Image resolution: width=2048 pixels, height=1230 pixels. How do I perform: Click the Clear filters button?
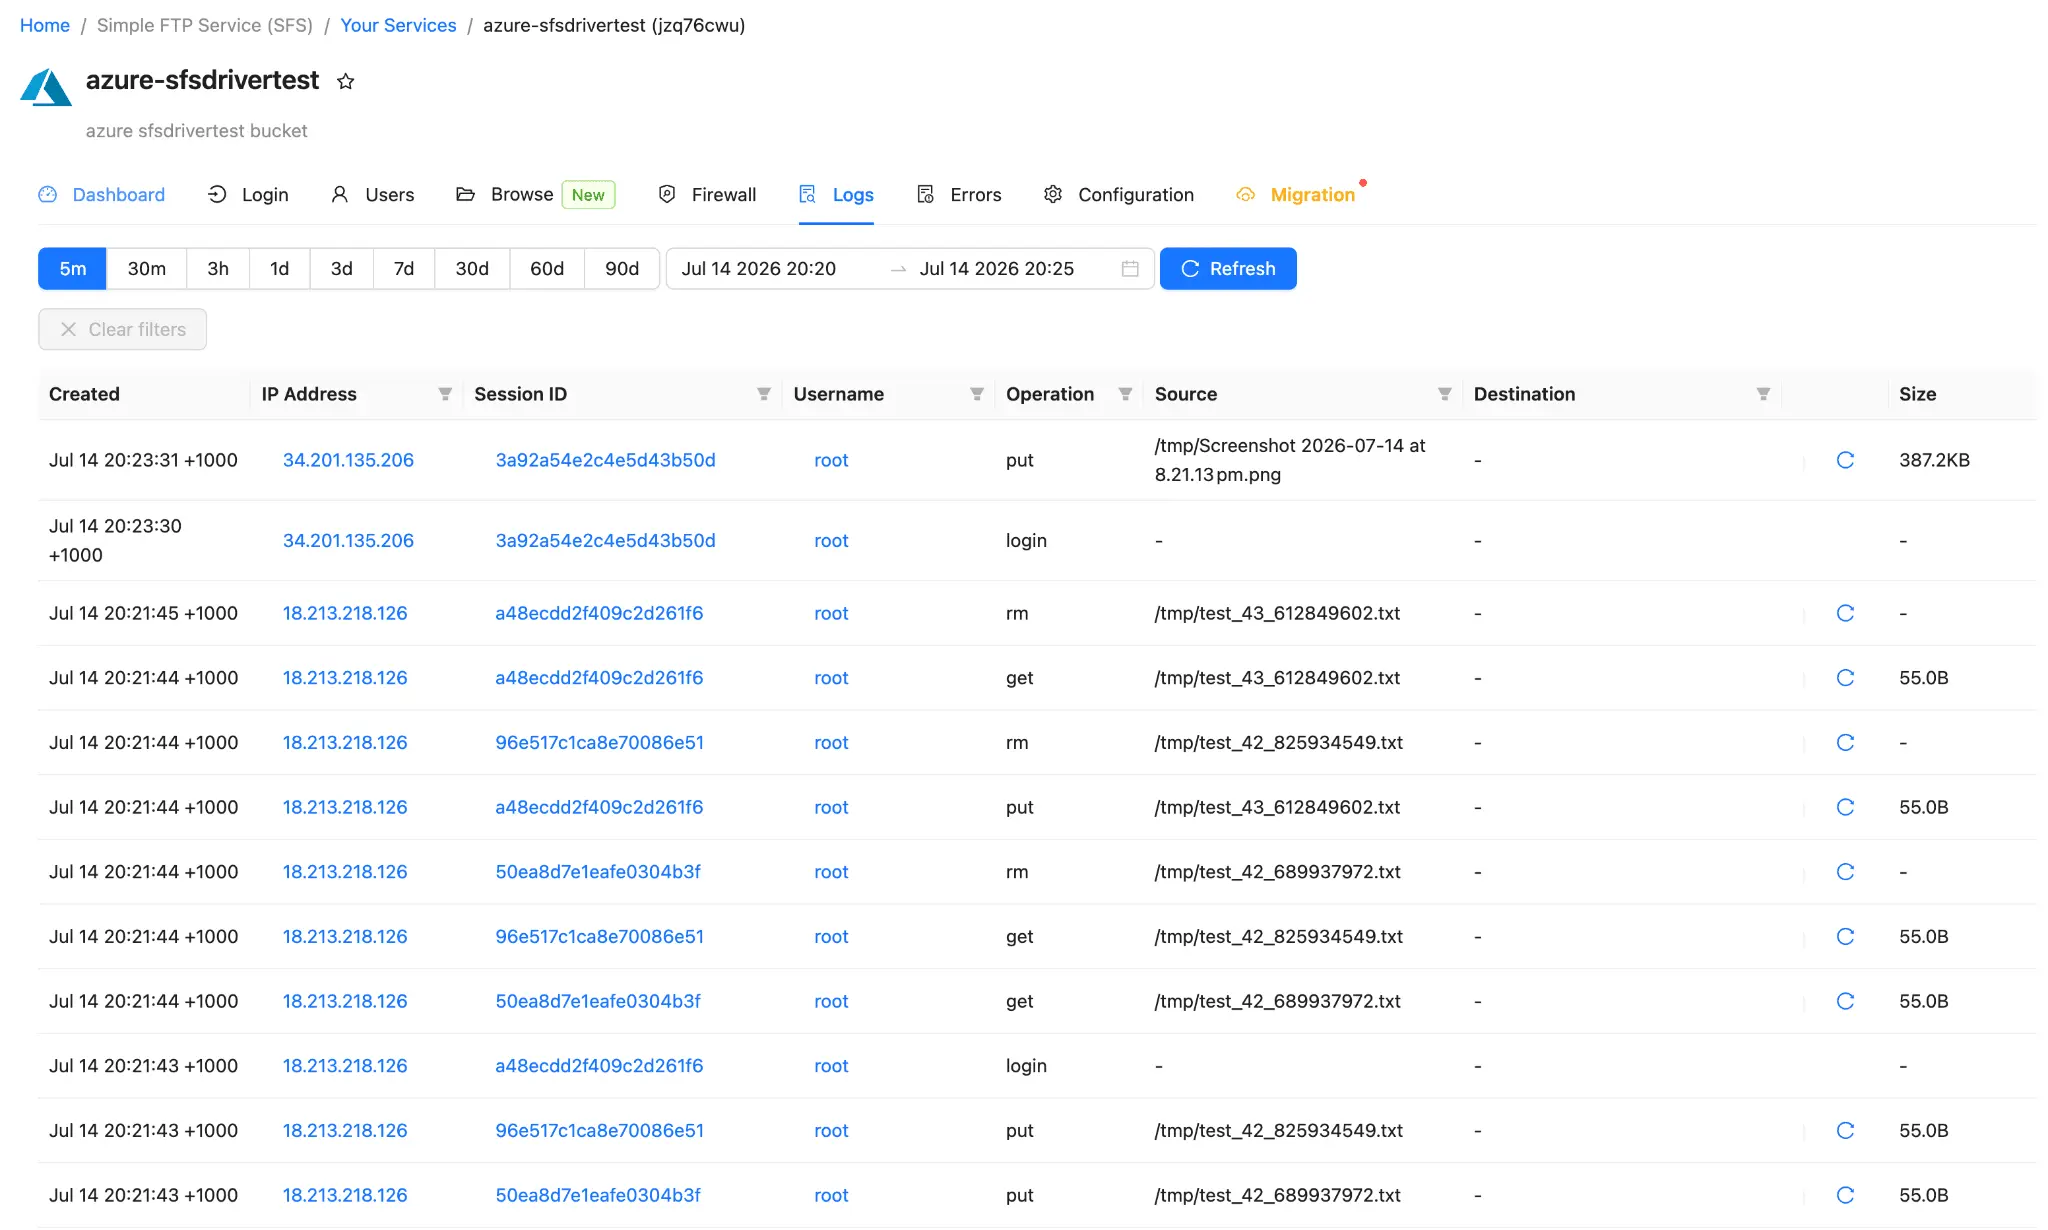(122, 330)
